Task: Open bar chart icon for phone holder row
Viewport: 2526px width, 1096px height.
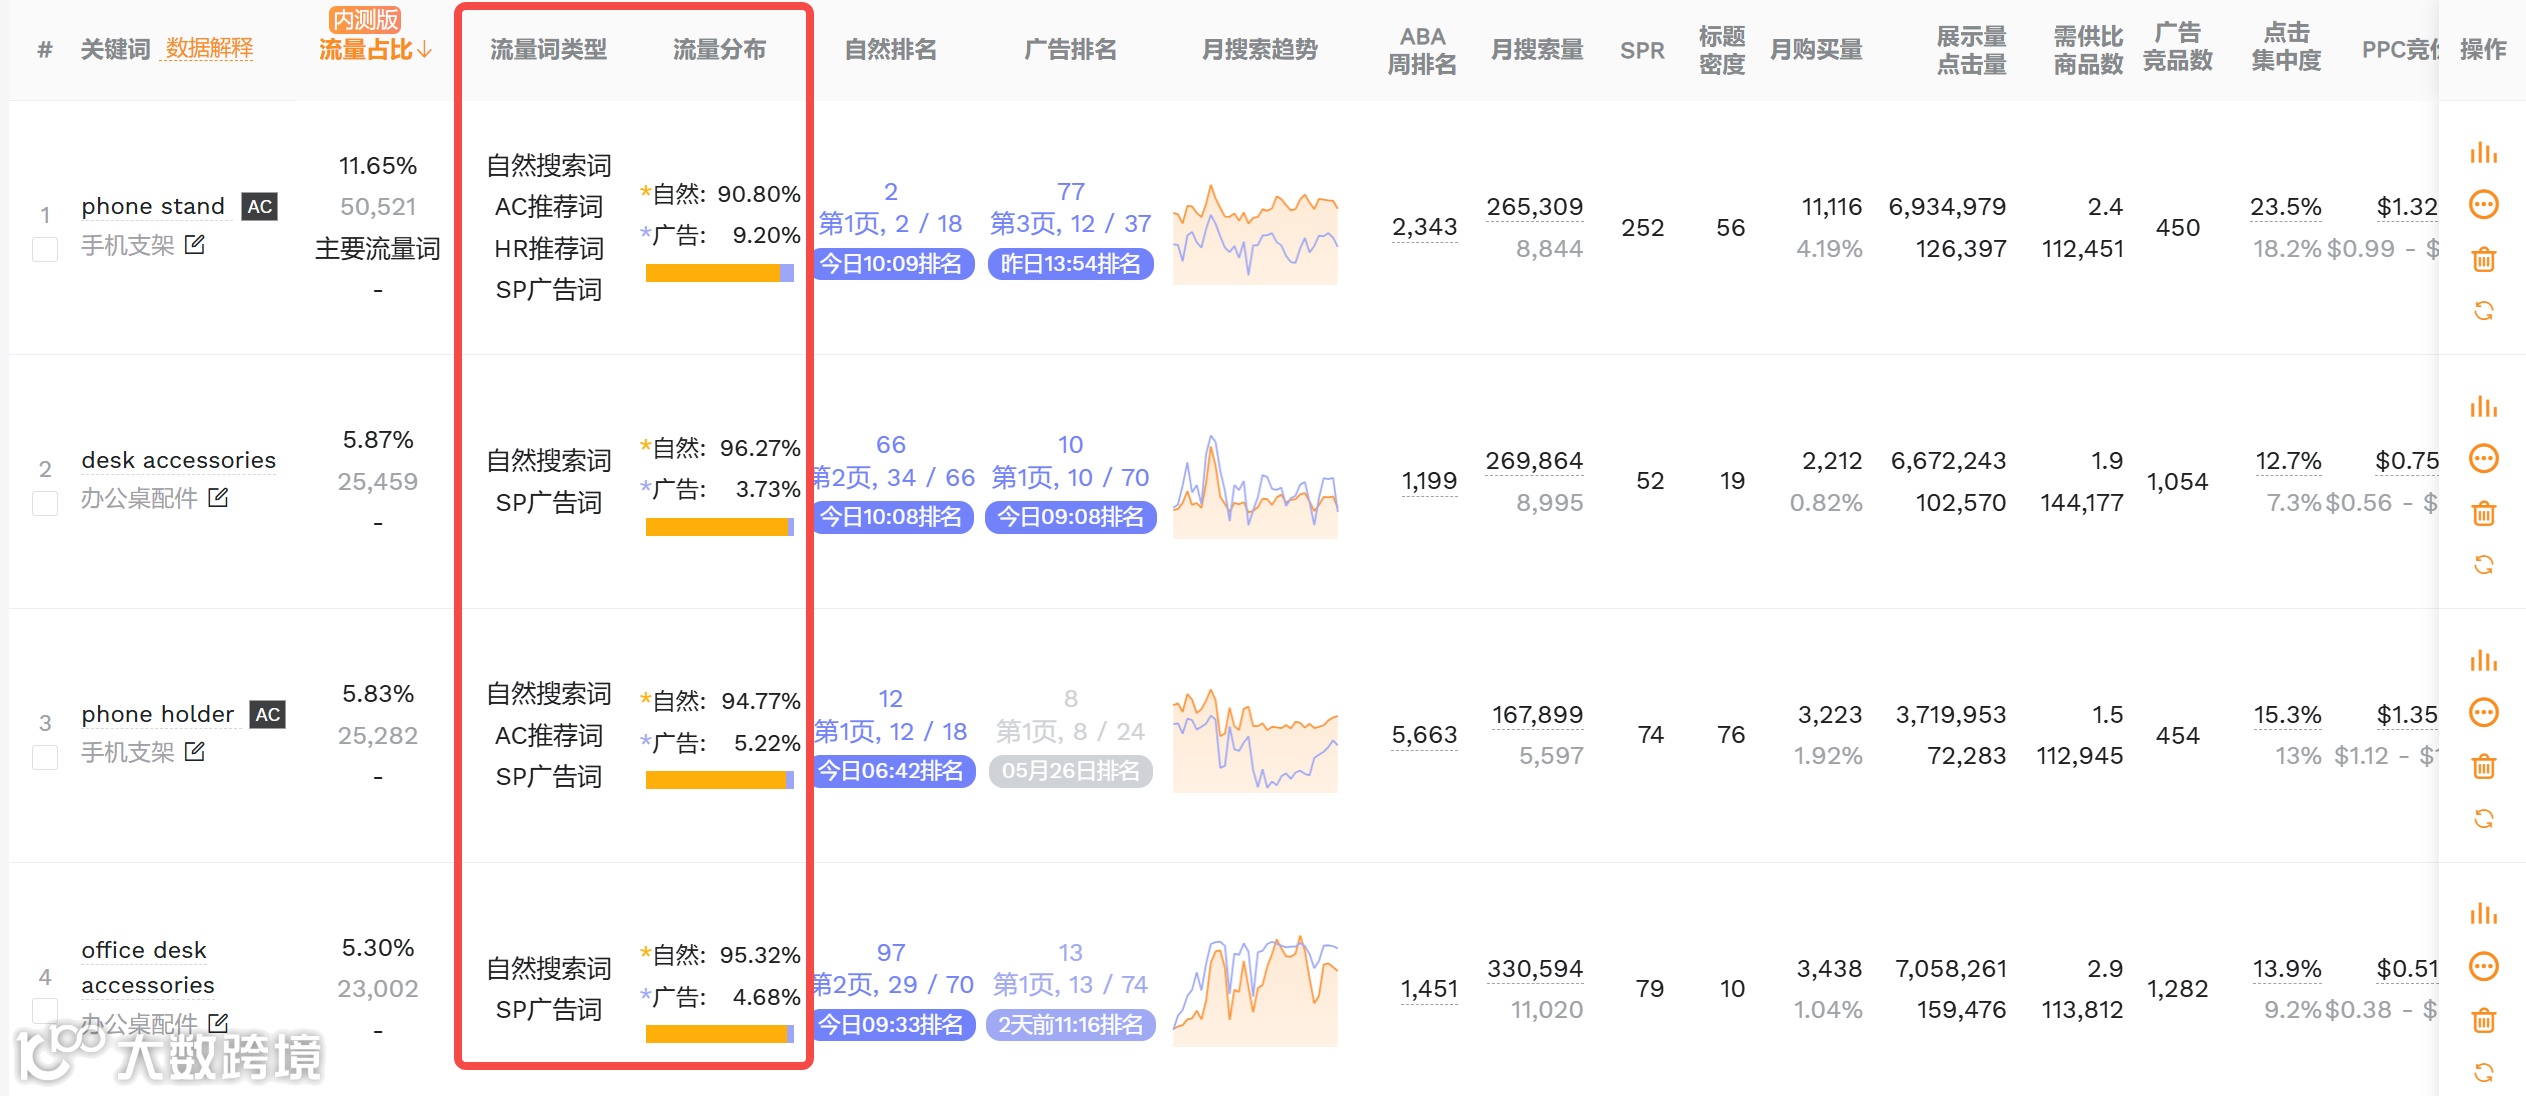Action: tap(2482, 661)
